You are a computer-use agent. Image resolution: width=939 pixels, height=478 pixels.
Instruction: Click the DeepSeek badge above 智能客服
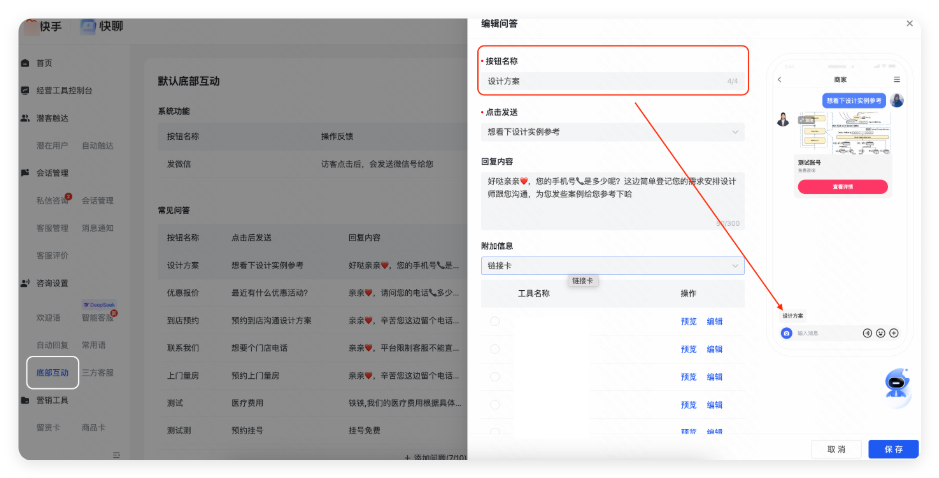[99, 305]
